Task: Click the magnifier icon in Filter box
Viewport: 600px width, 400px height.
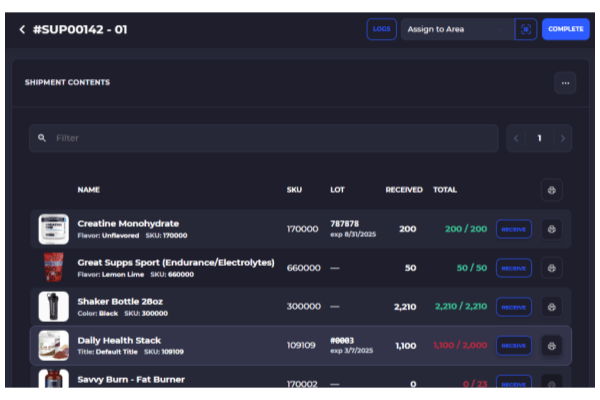Action: (x=42, y=138)
